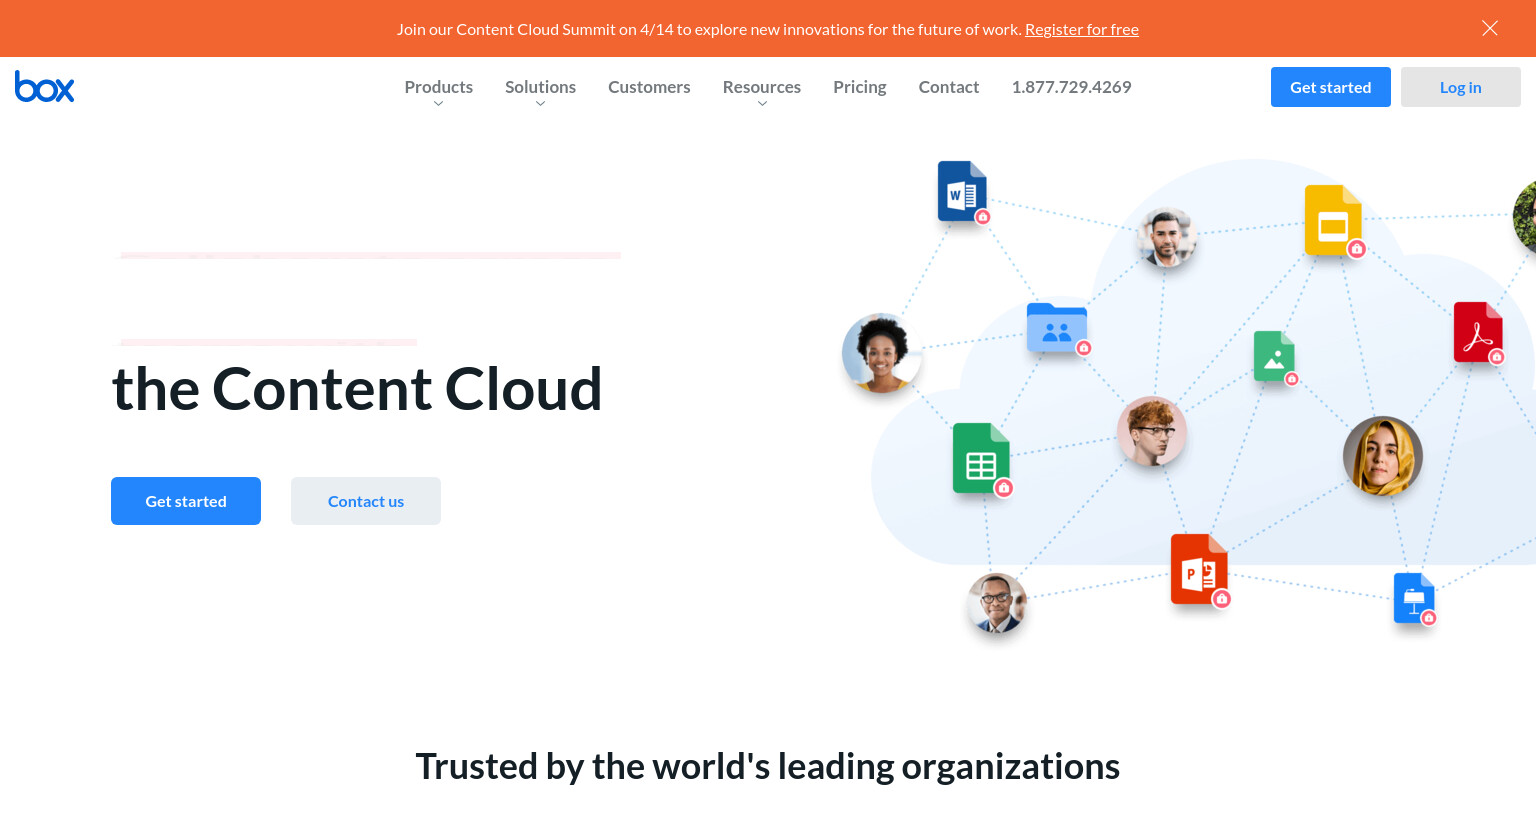
Task: Click the blue Word document icon
Action: [962, 191]
